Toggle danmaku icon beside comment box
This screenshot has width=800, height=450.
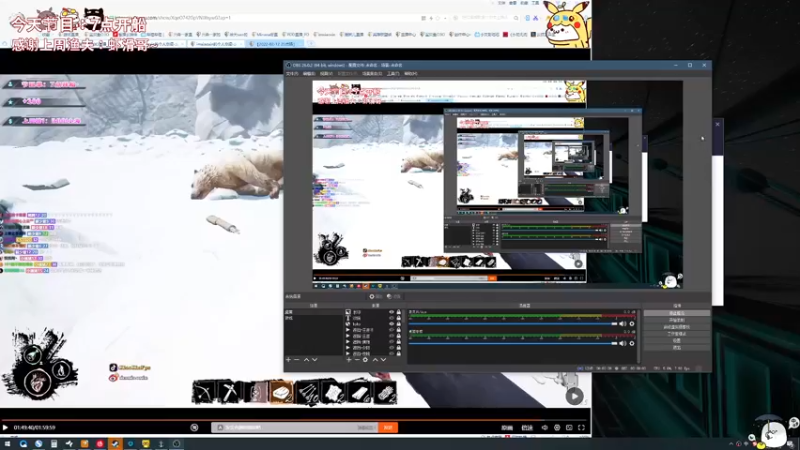(x=194, y=428)
